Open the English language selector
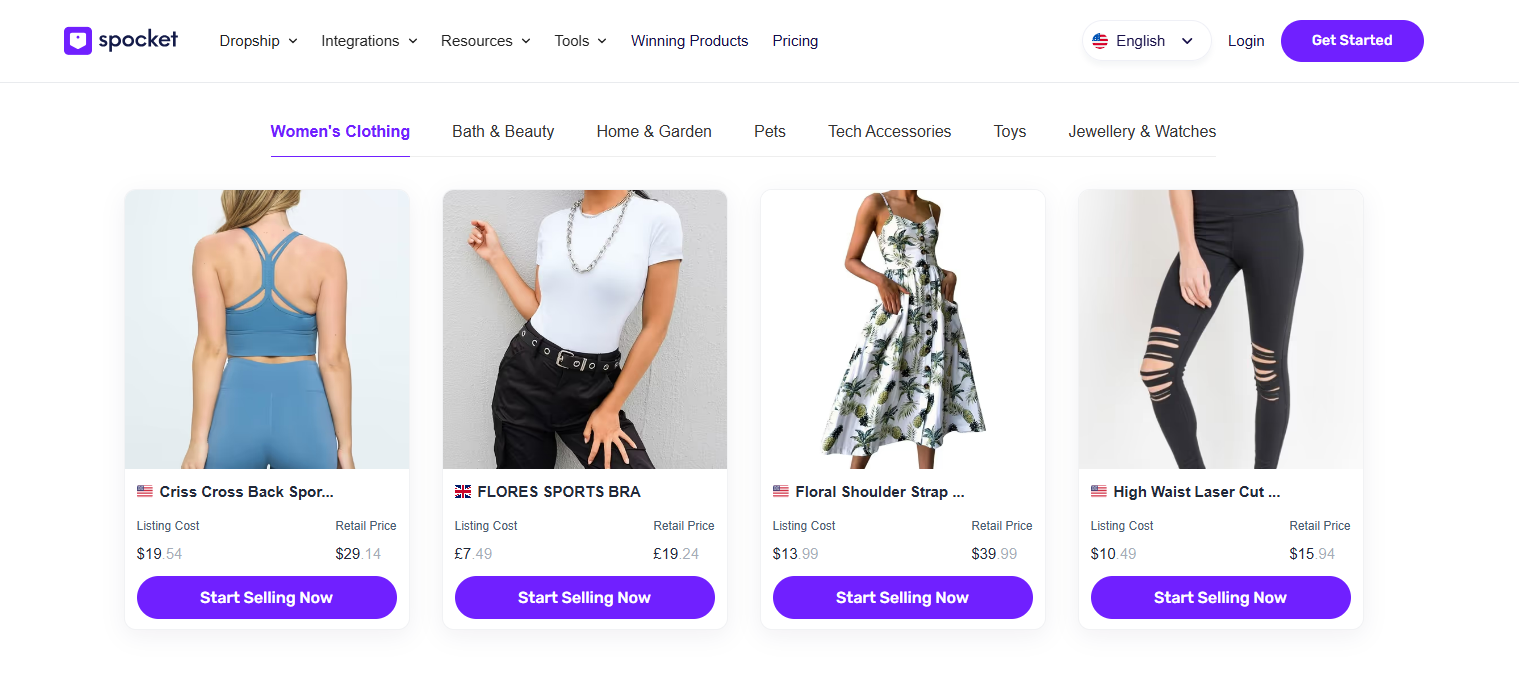1519x675 pixels. [x=1145, y=40]
